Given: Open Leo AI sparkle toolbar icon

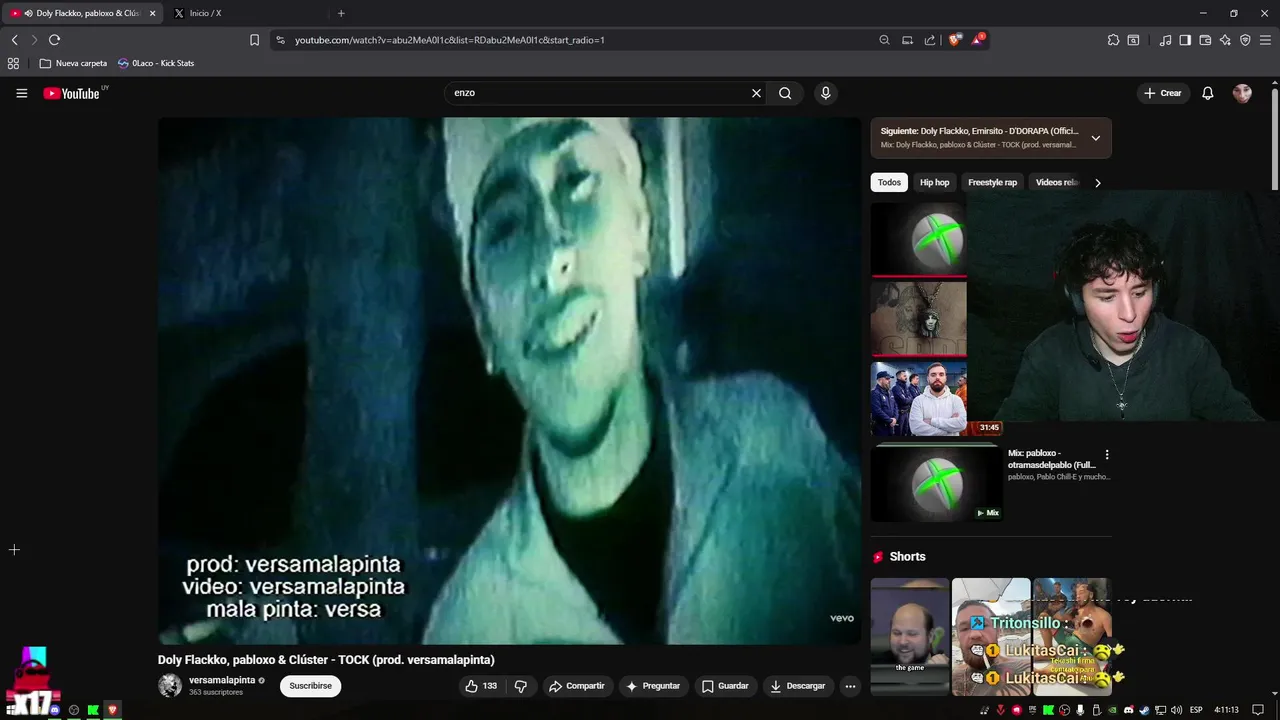Looking at the screenshot, I should pyautogui.click(x=1225, y=40).
